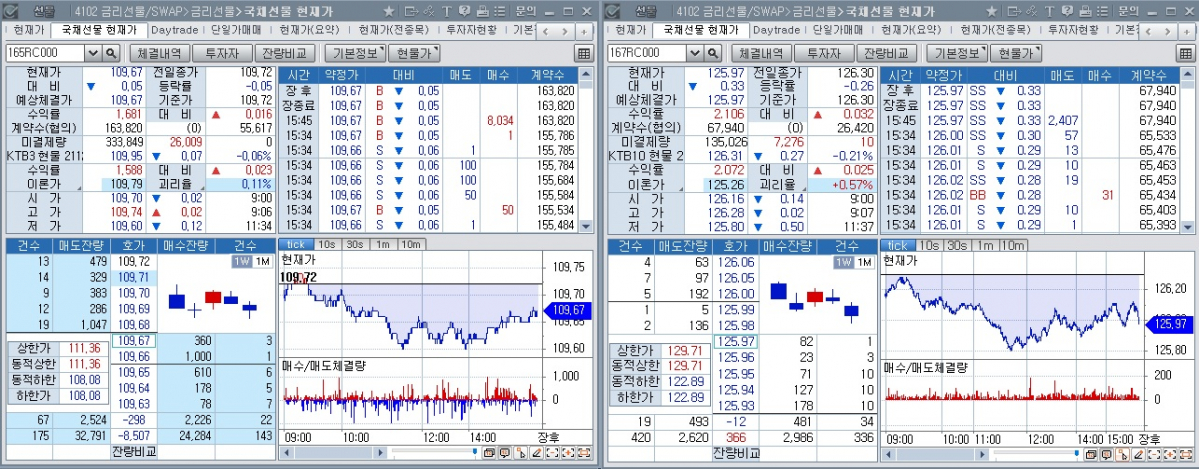The width and height of the screenshot is (1199, 469).
Task: Open 투자자현황 tab in right window
Action: (x=1073, y=31)
